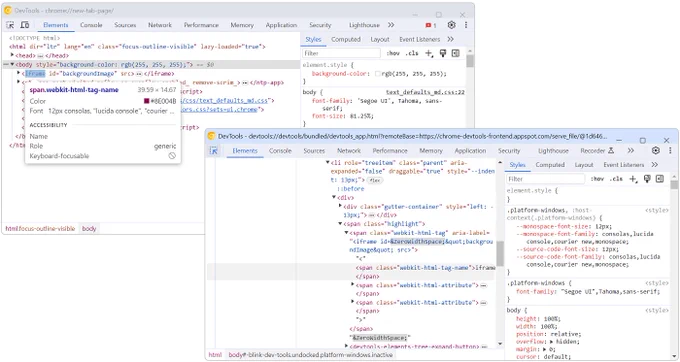Select the ::before pseudo-element row
The width and height of the screenshot is (680, 362).
(x=351, y=189)
